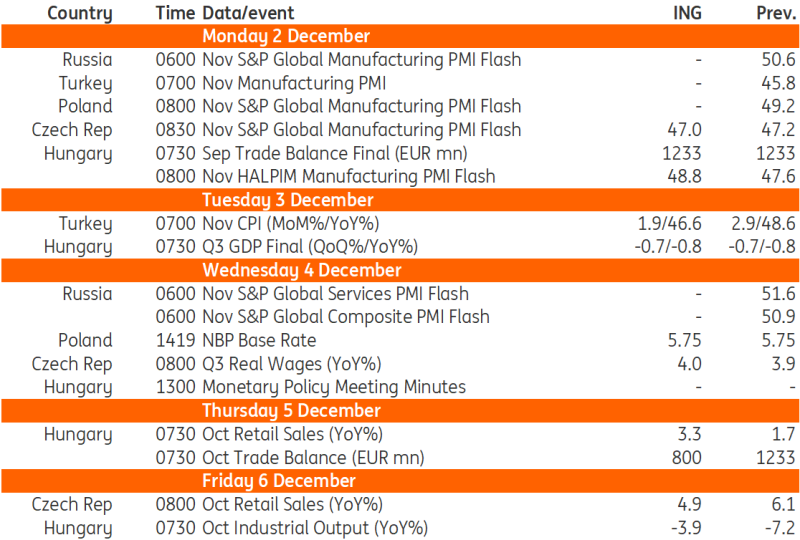Click Nov S&P Global Composite PMI Flash event
This screenshot has width=800, height=540.
click(x=345, y=317)
